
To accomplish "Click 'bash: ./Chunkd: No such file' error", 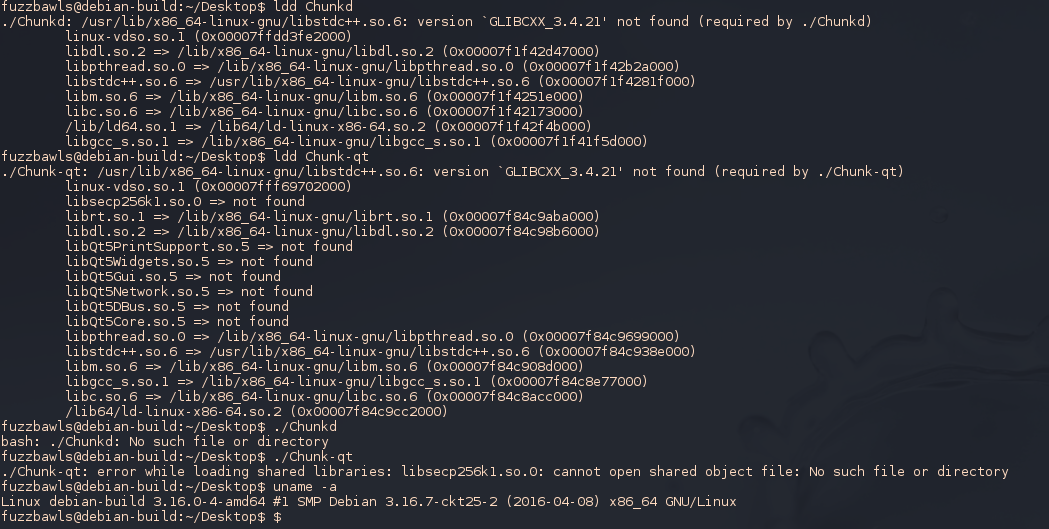I will tap(165, 441).
